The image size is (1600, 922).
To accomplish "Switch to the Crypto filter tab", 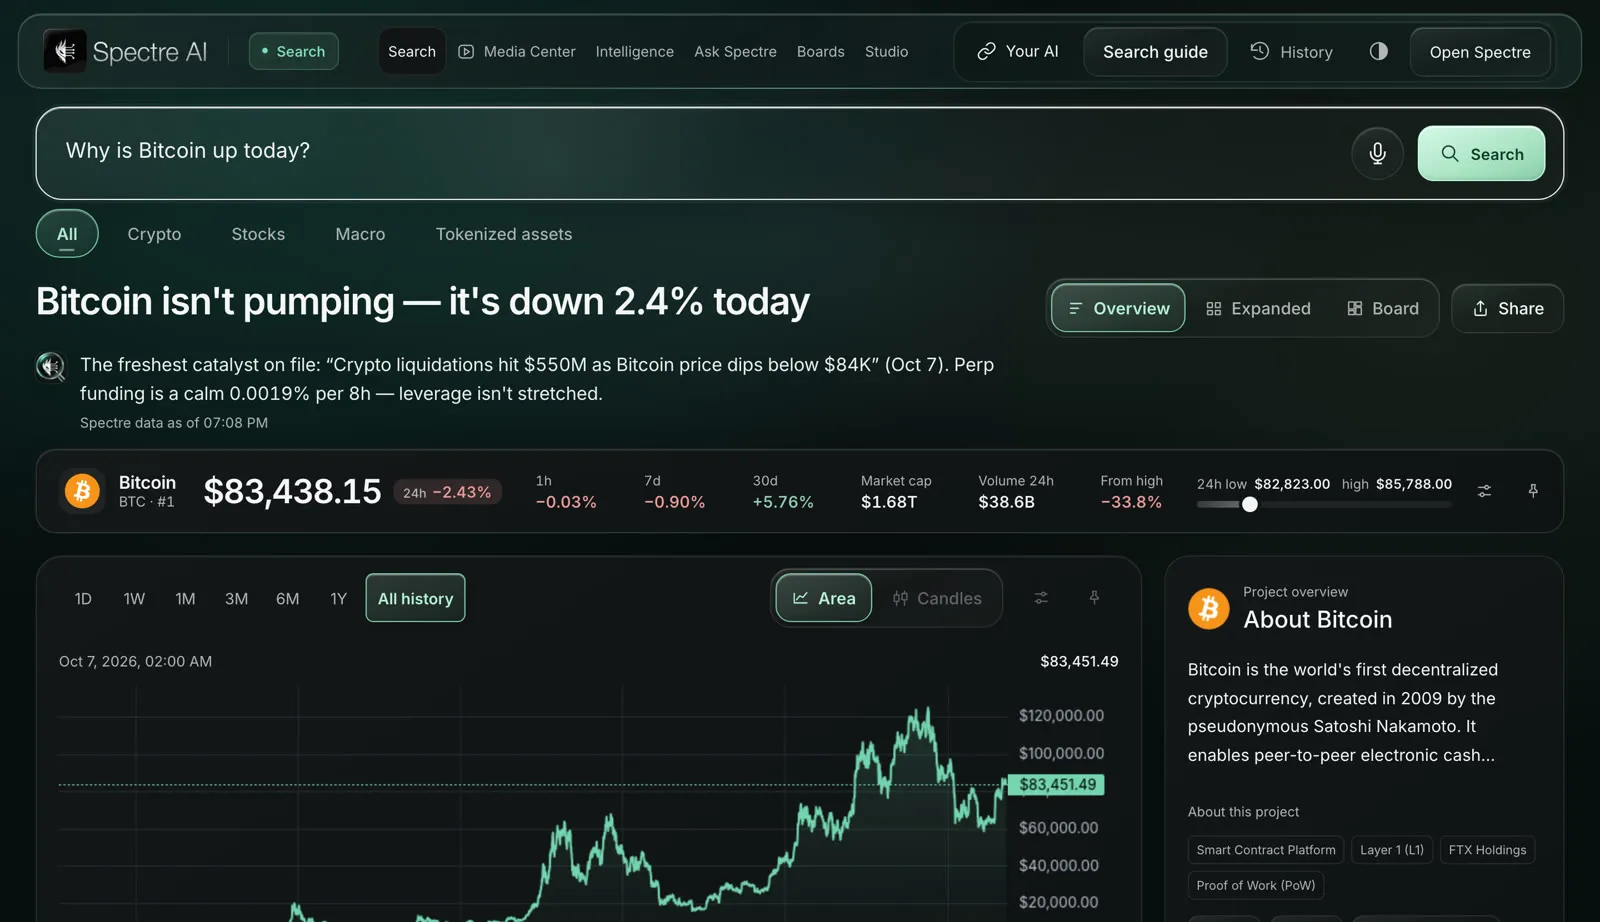I will point(154,234).
